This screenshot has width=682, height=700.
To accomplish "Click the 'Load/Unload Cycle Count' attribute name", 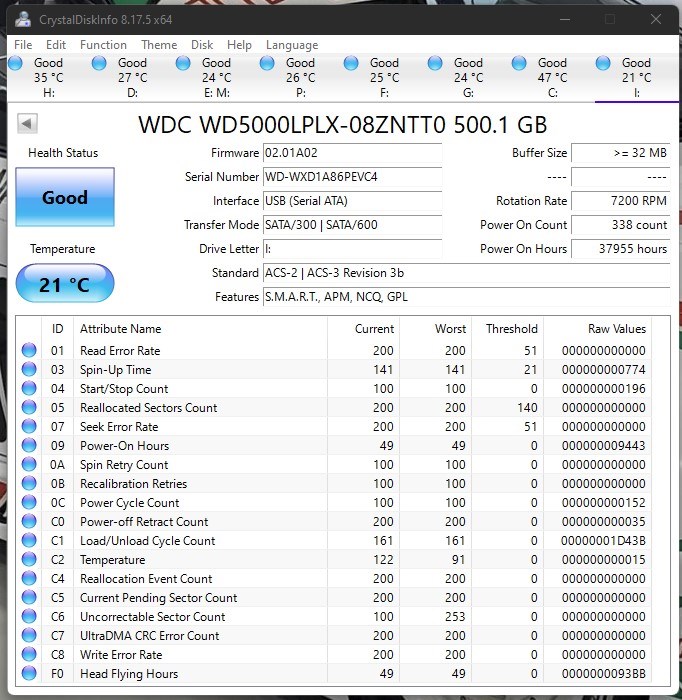I will [x=147, y=541].
